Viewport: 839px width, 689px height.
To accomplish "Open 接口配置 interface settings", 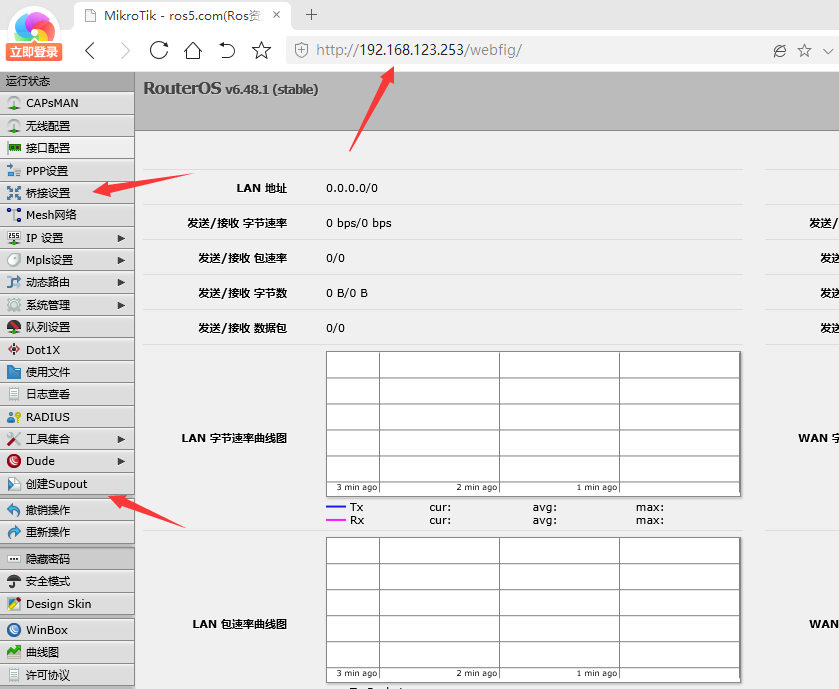I will tap(67, 148).
